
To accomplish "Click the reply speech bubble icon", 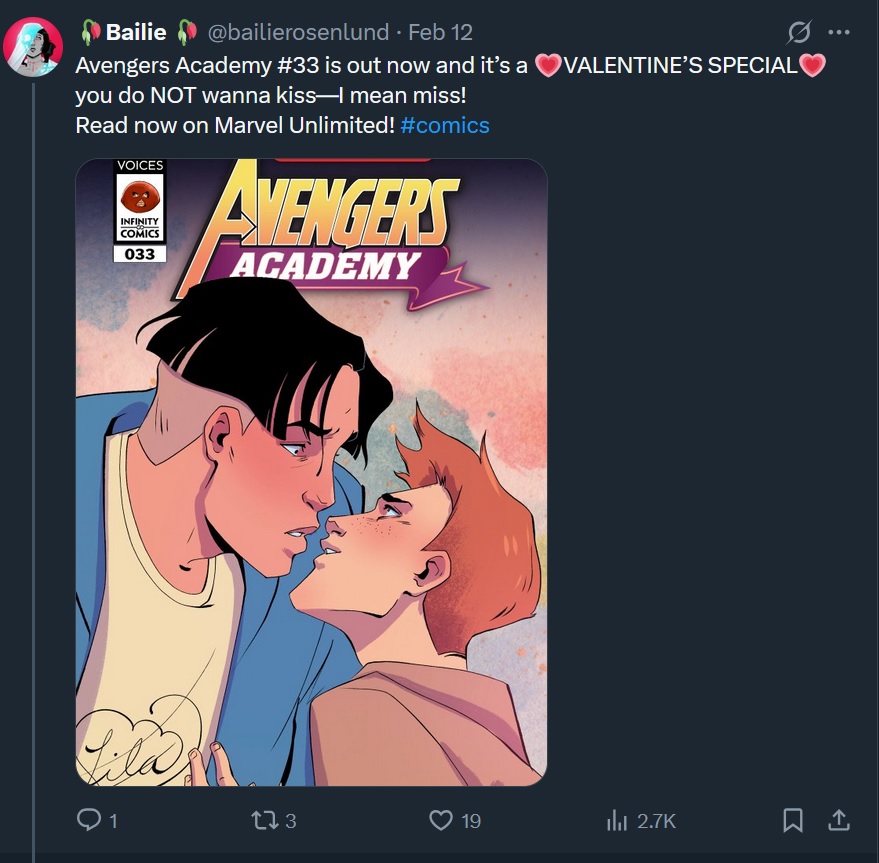I will pos(89,820).
